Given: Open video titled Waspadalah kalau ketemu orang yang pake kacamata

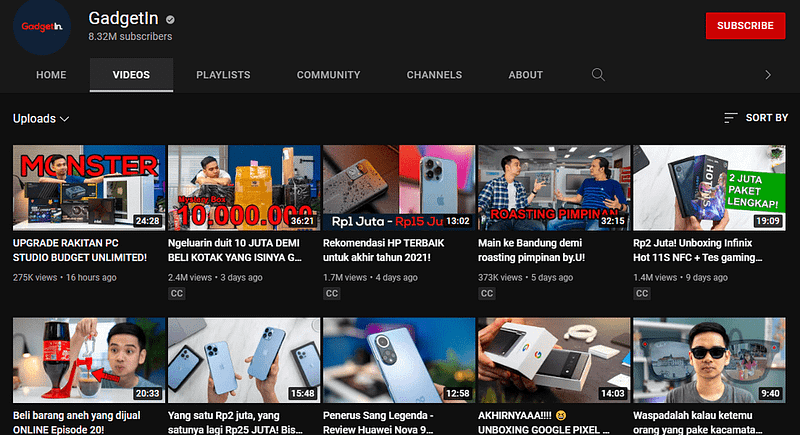Looking at the screenshot, I should pyautogui.click(x=698, y=422).
